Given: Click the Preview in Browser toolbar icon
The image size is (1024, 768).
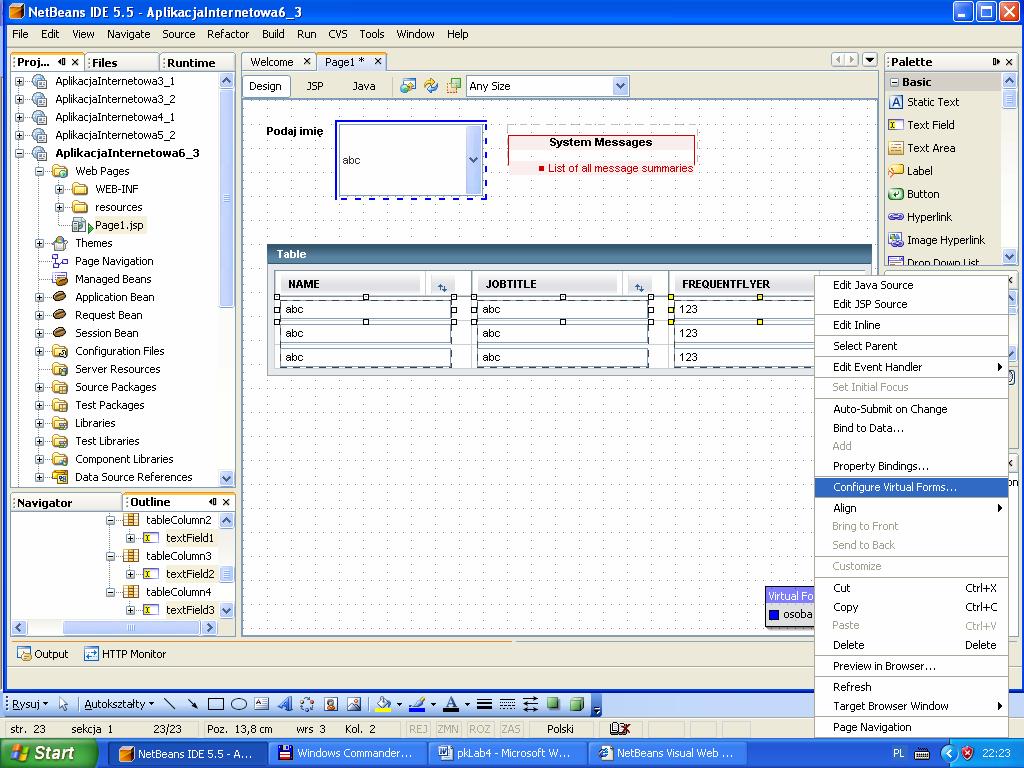Looking at the screenshot, I should (x=408, y=86).
